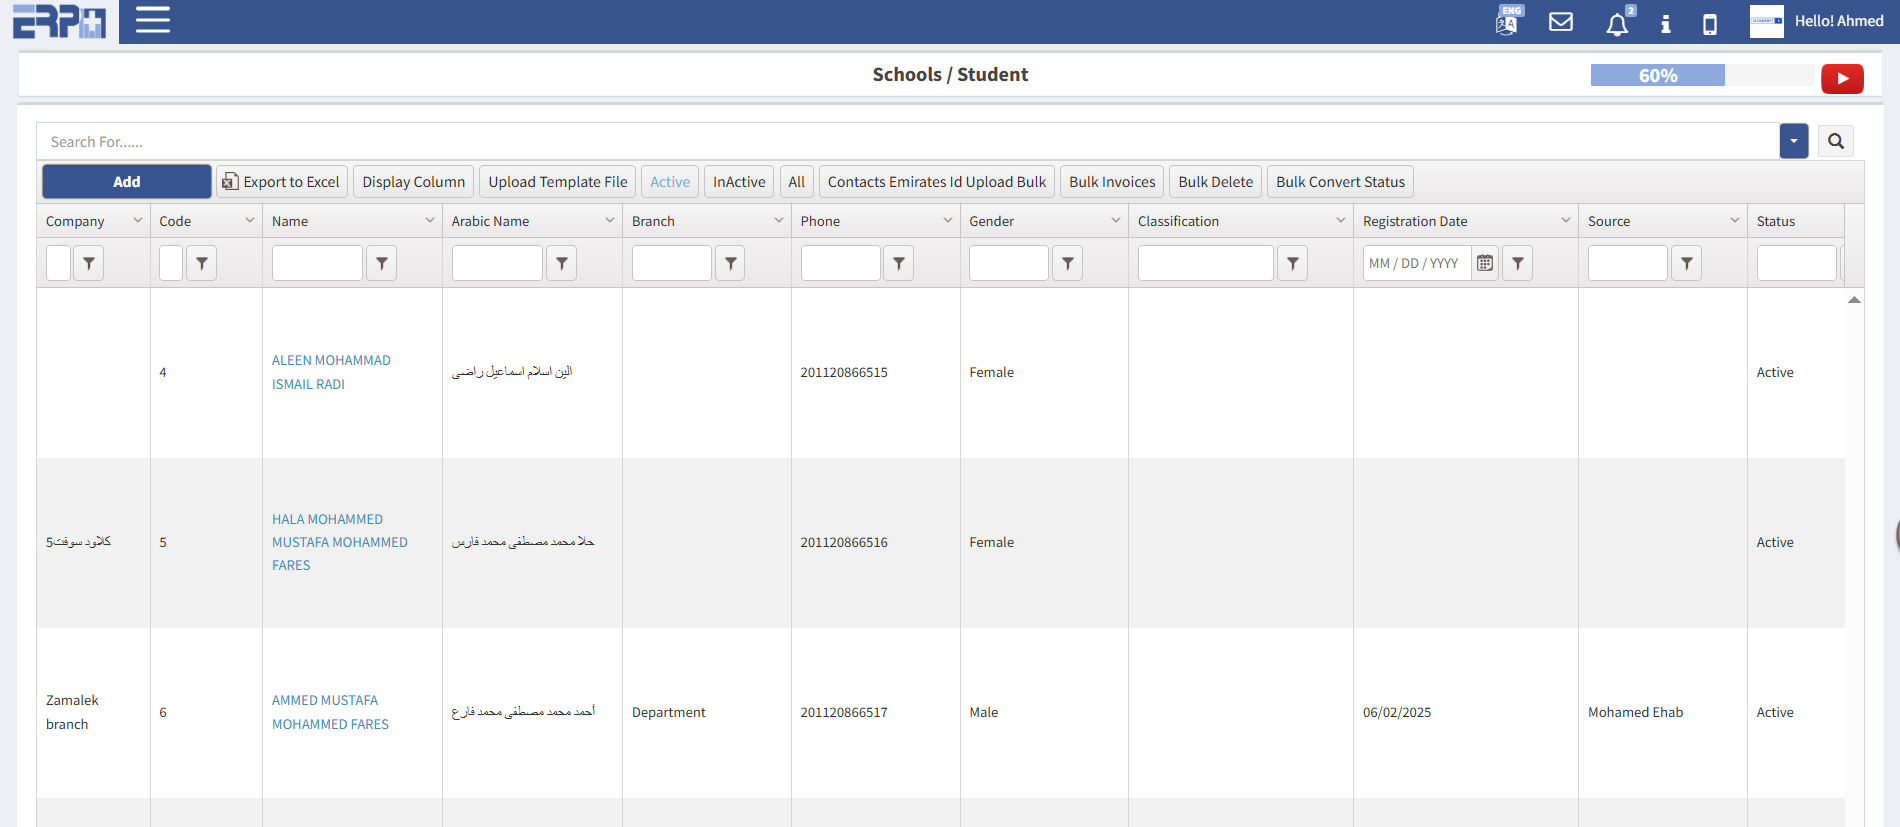The height and width of the screenshot is (827, 1900).
Task: Click the magnifier search button
Action: (x=1836, y=142)
